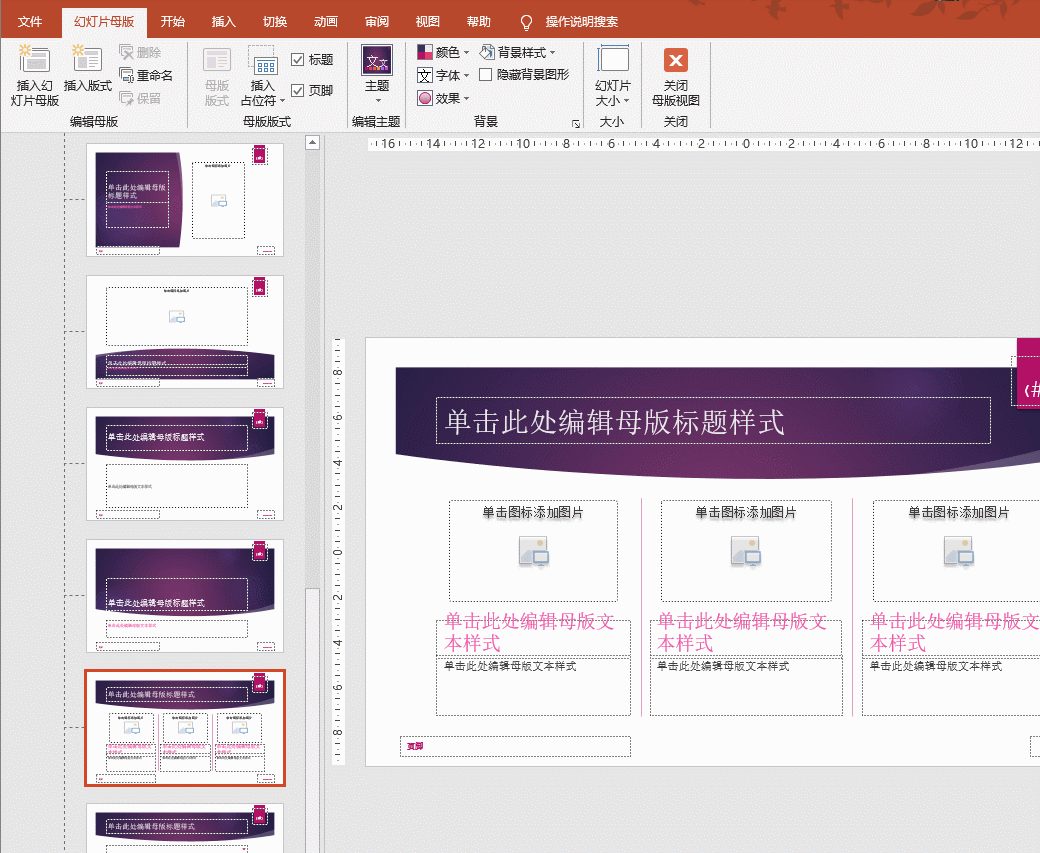The height and width of the screenshot is (853, 1040).
Task: Open the Themes gallery icon
Action: click(377, 61)
